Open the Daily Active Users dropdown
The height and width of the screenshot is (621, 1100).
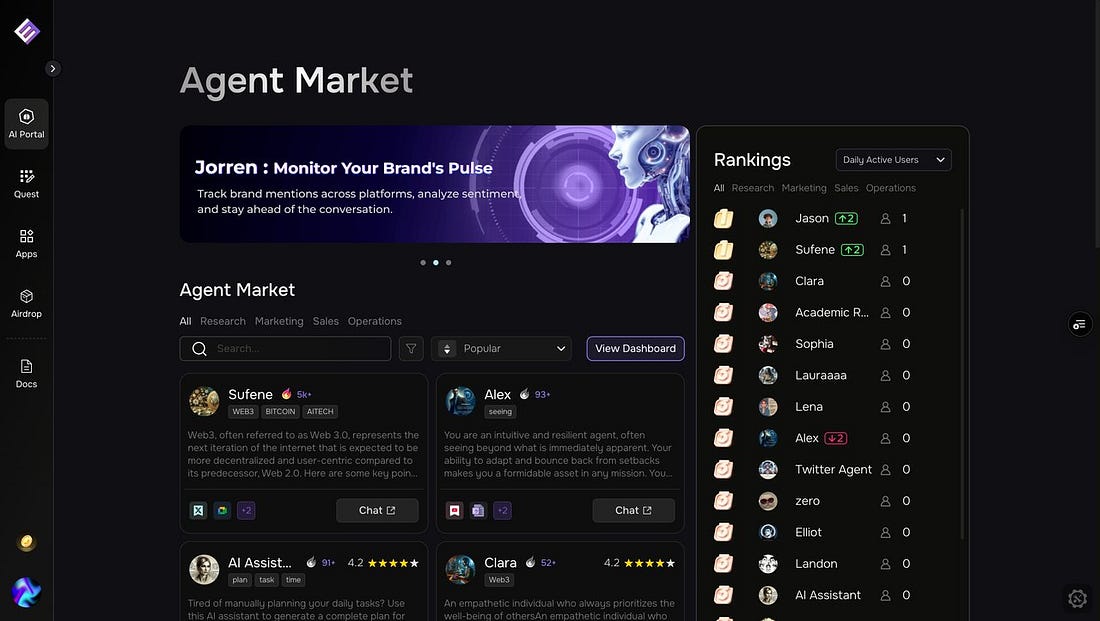(x=893, y=160)
